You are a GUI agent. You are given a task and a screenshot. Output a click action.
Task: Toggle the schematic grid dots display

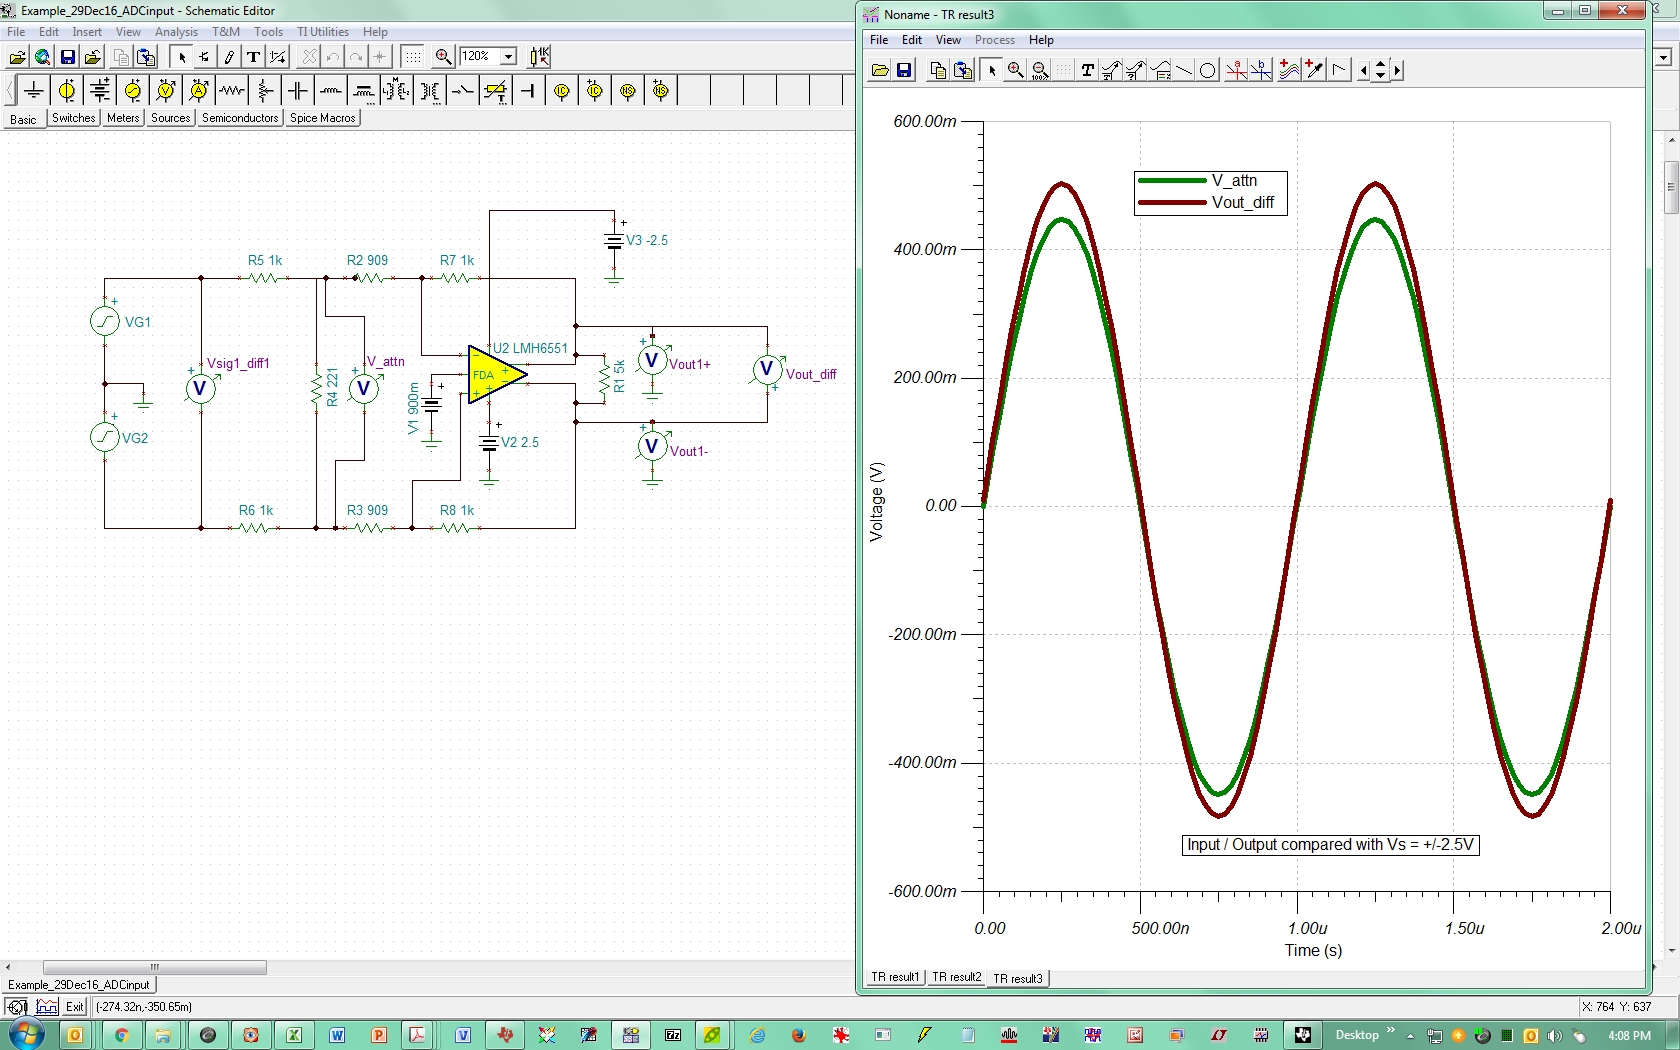pos(413,57)
